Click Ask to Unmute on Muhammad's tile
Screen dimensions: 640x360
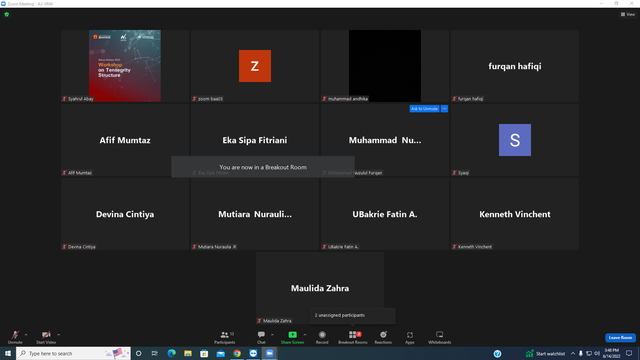tap(424, 109)
